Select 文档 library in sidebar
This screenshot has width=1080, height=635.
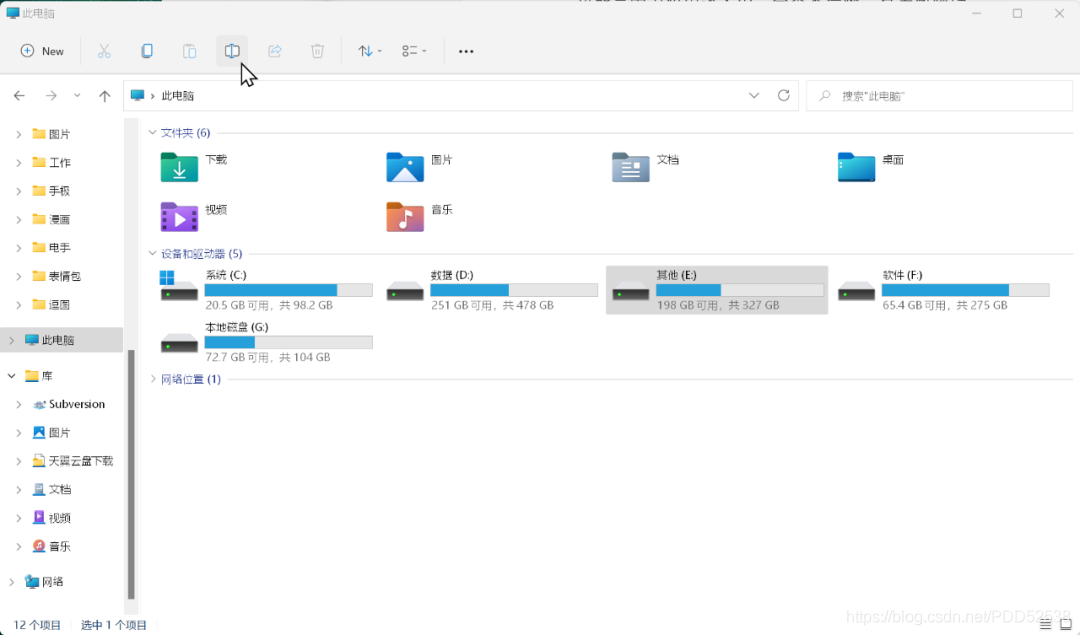point(52,490)
